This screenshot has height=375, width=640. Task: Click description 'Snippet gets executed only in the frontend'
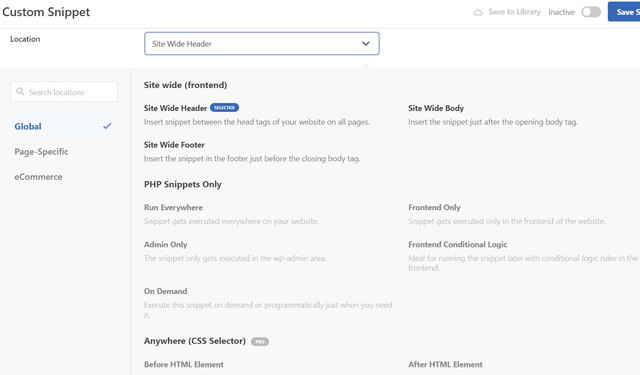click(507, 221)
